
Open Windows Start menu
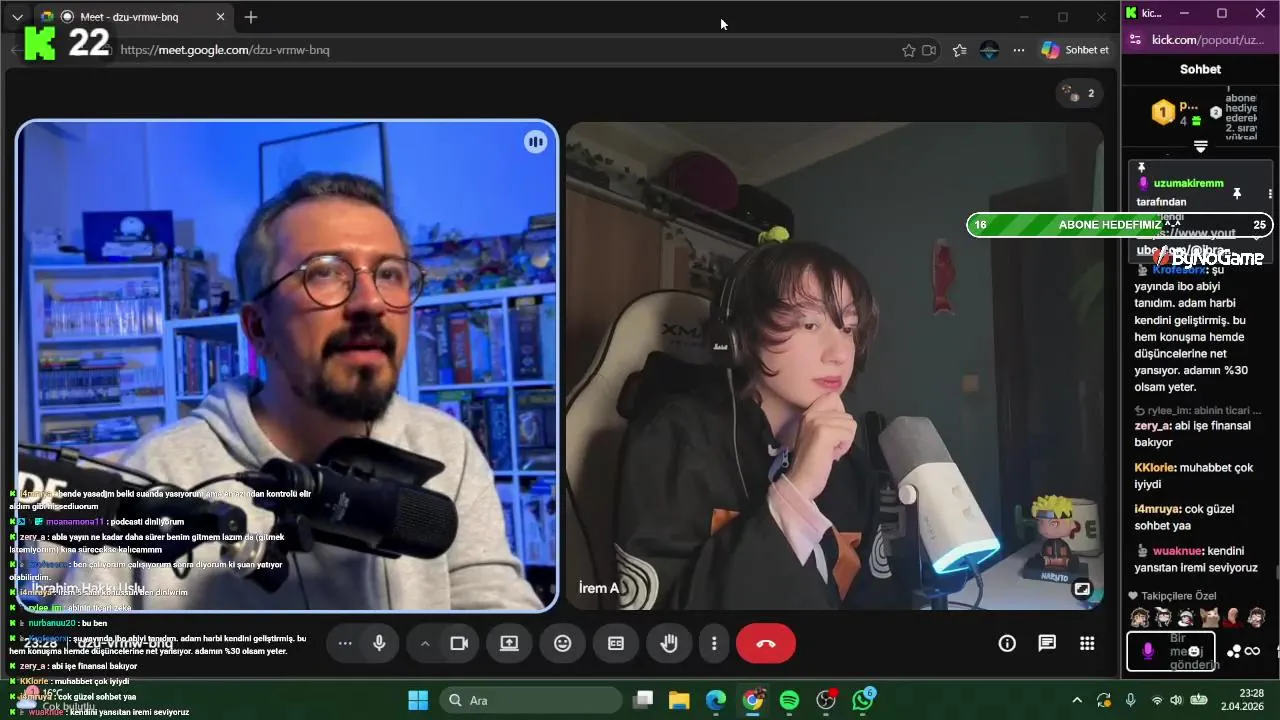(x=418, y=700)
